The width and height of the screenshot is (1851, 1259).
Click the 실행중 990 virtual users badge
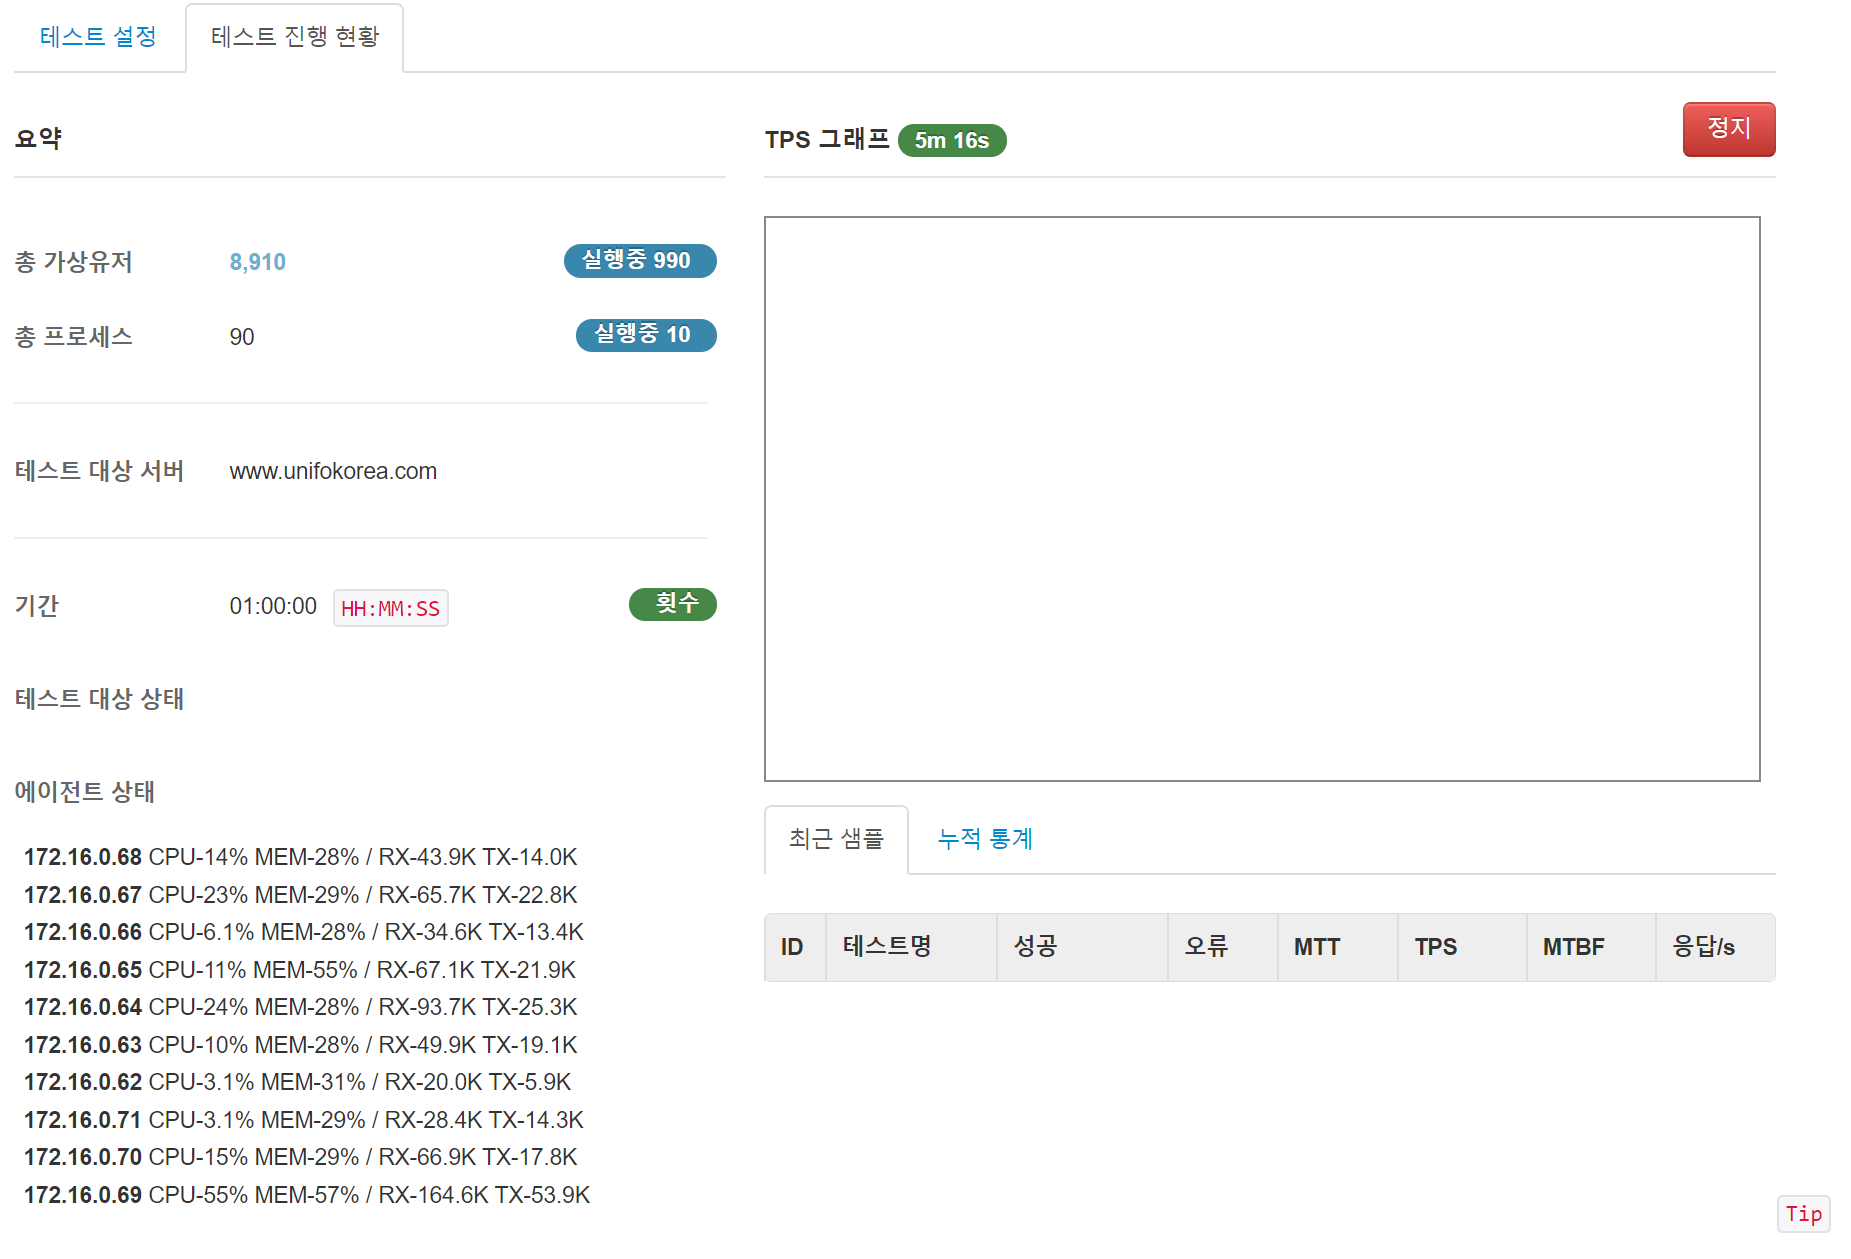pos(639,261)
